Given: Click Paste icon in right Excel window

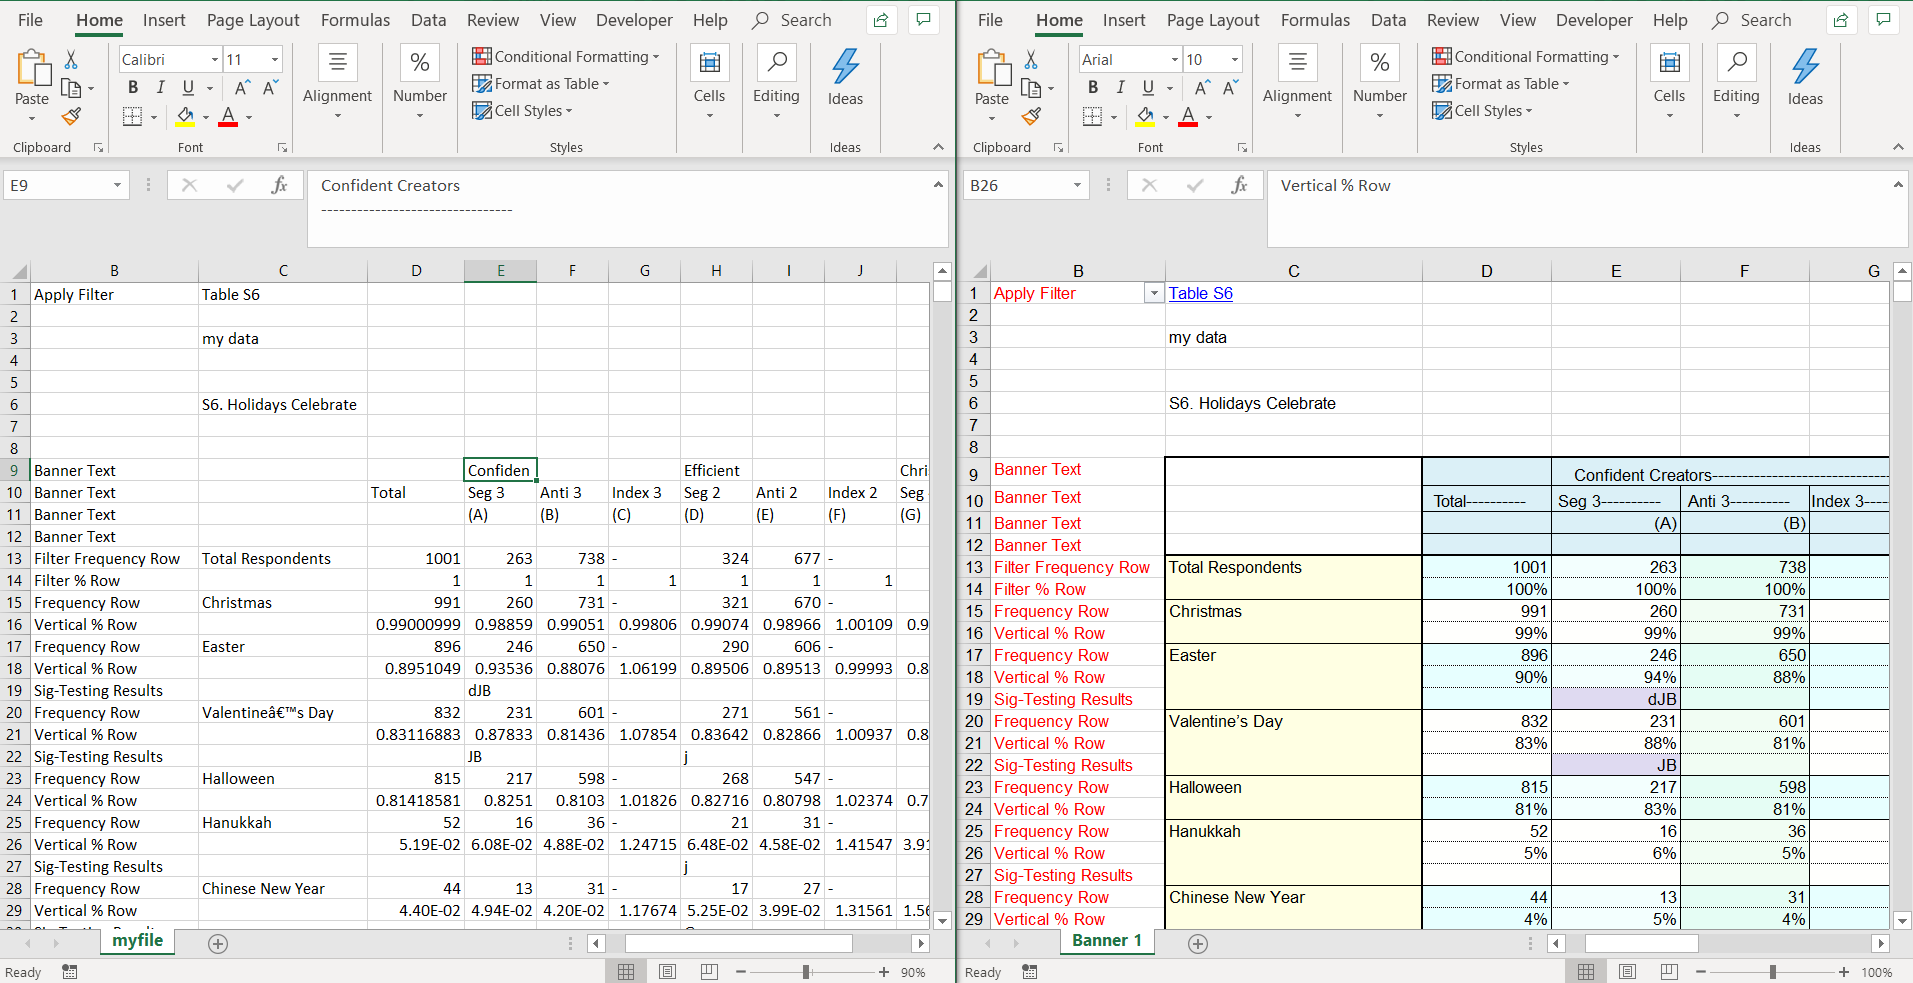Looking at the screenshot, I should coord(993,68).
